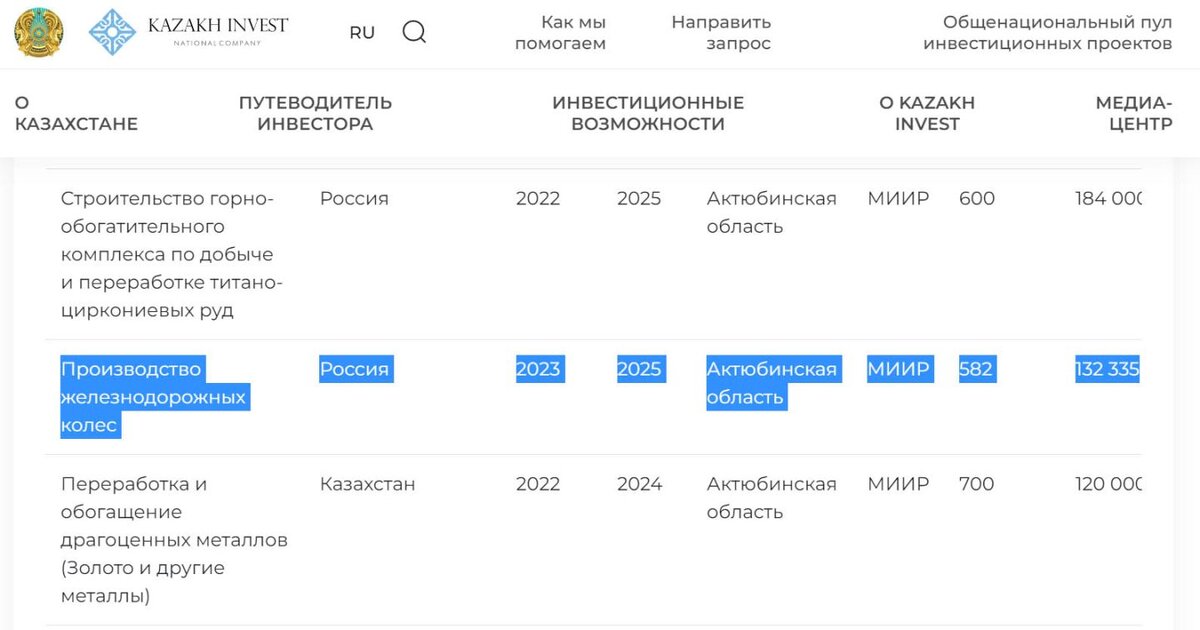Click the highlighted 582 jobs cell
The image size is (1200, 630).
[976, 369]
